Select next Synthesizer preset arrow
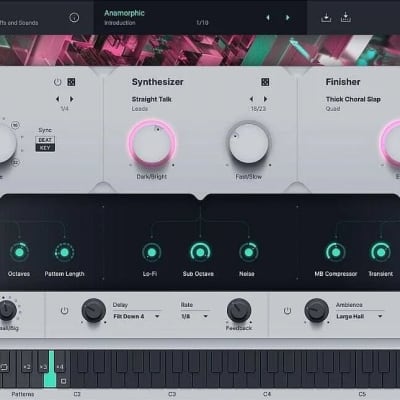 (265, 99)
